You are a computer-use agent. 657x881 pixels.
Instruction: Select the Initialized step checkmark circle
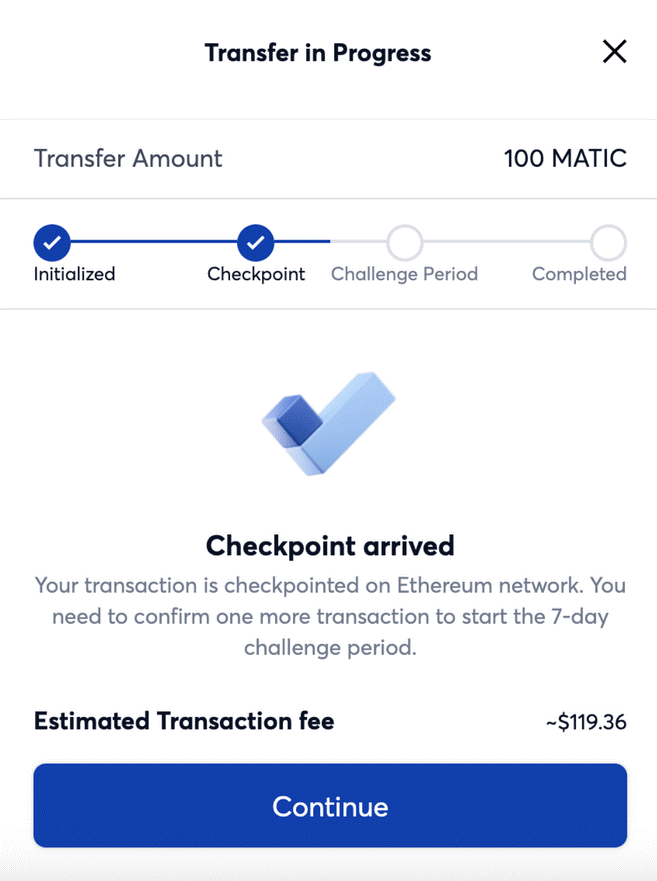(52, 242)
